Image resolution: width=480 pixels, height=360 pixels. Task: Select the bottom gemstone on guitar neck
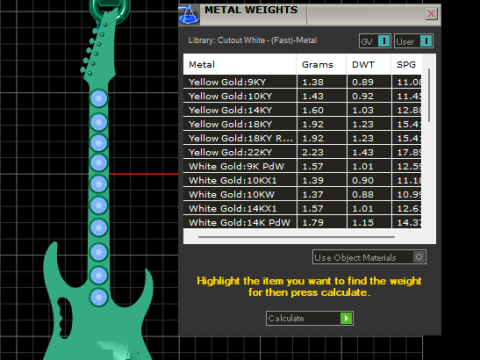tap(99, 297)
